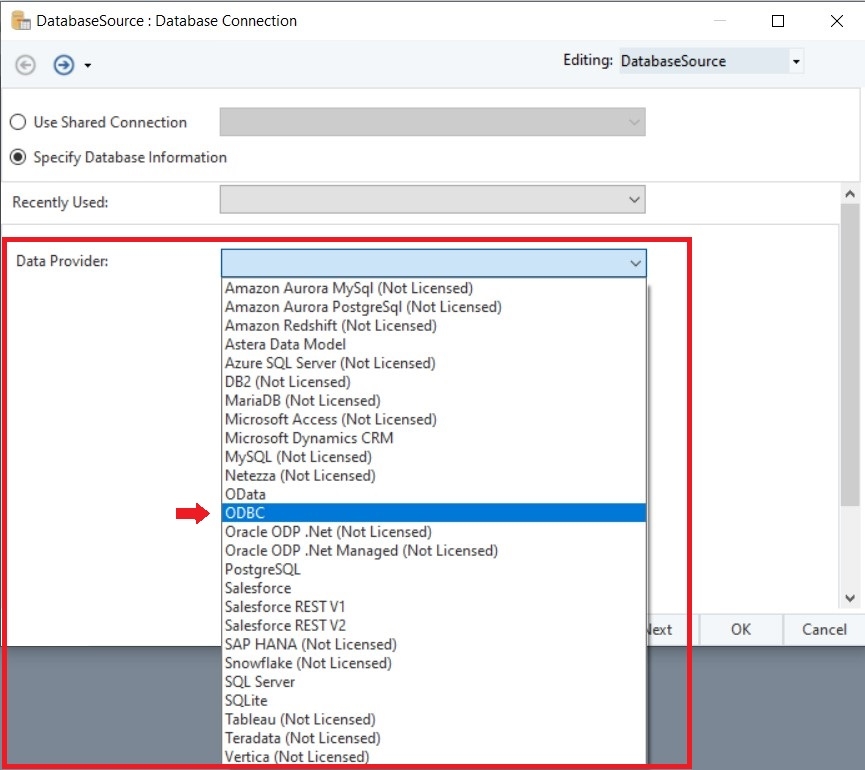
Task: Choose ODBC from the provider list
Action: pos(245,513)
